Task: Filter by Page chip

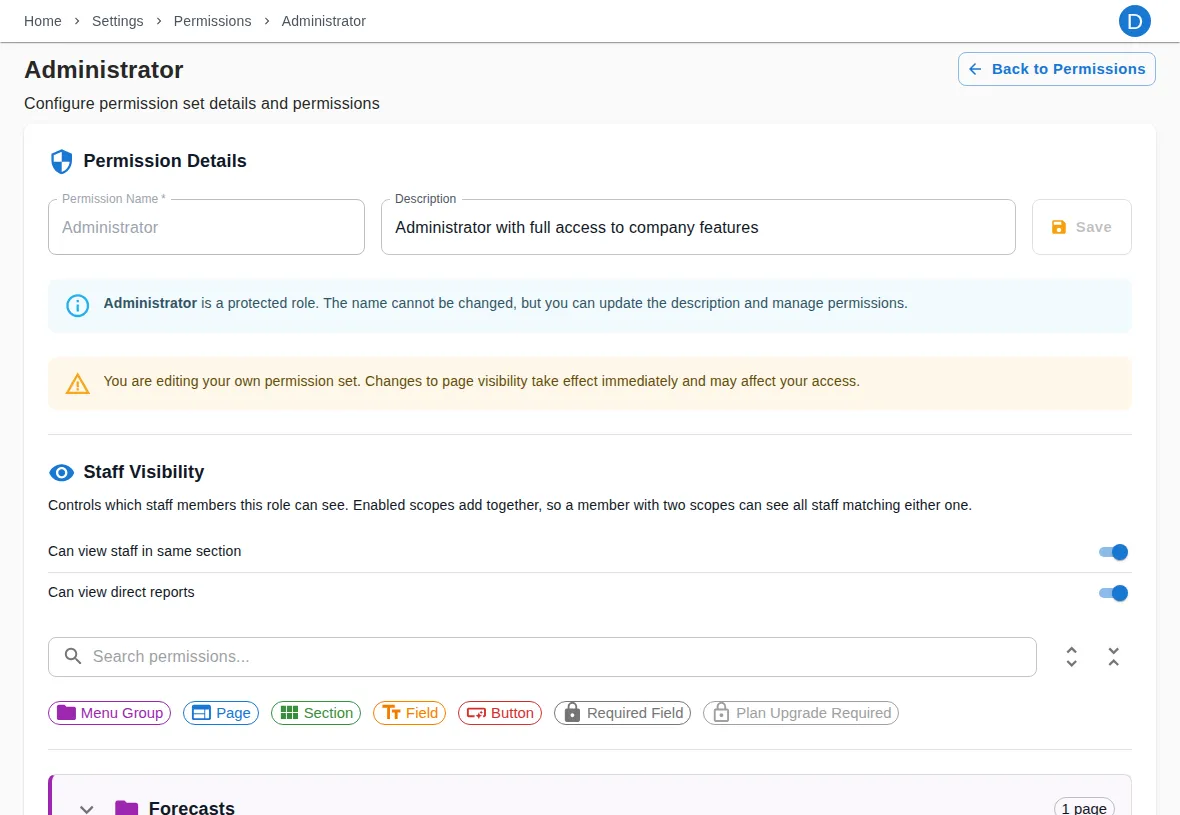Action: coord(221,713)
